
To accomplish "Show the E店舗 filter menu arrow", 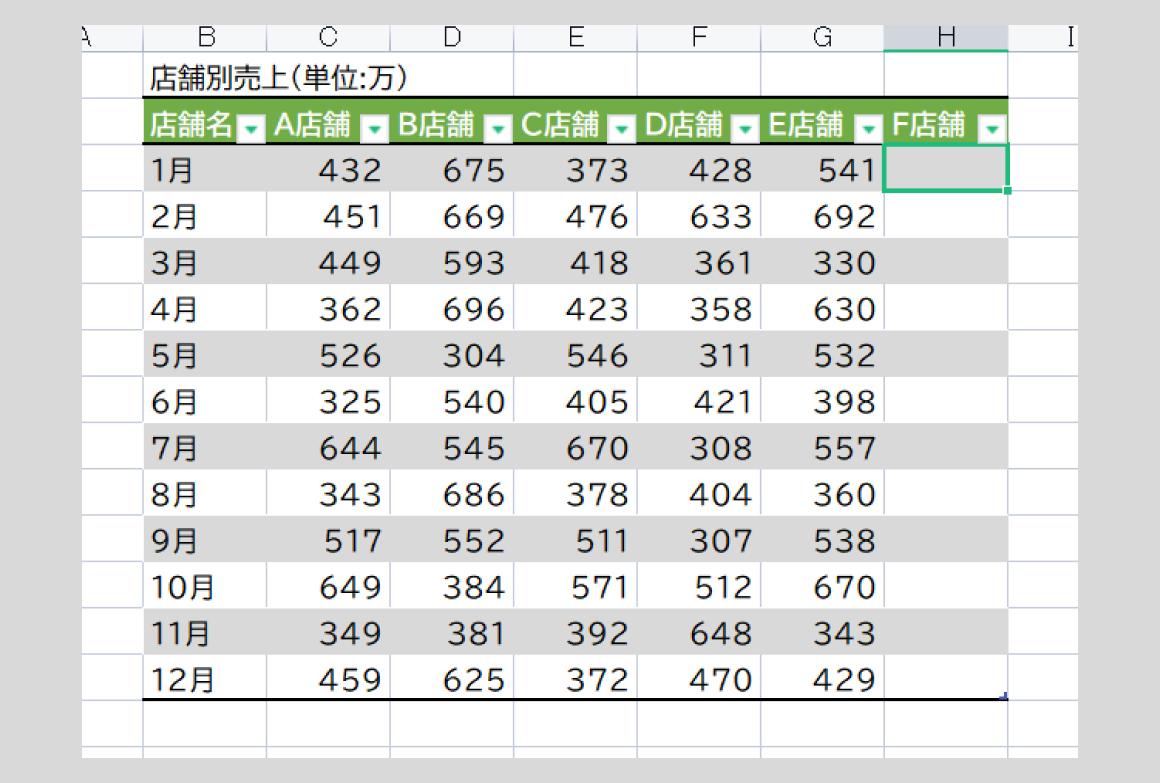I will point(869,129).
